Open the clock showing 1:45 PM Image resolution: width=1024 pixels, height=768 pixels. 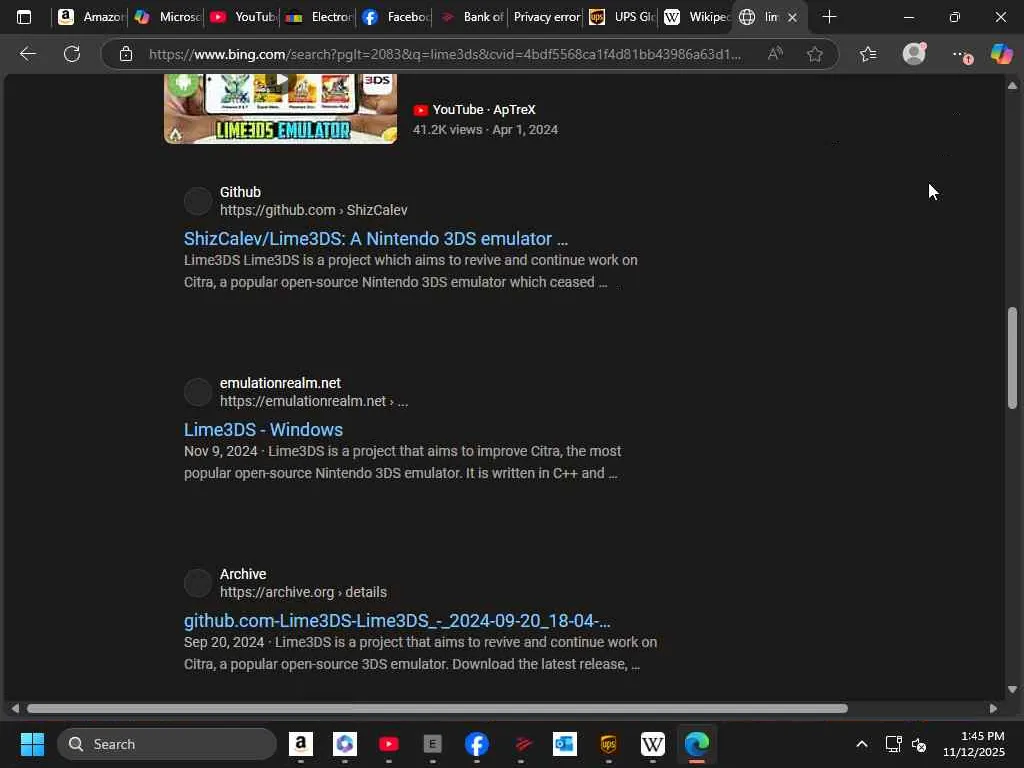(x=974, y=744)
